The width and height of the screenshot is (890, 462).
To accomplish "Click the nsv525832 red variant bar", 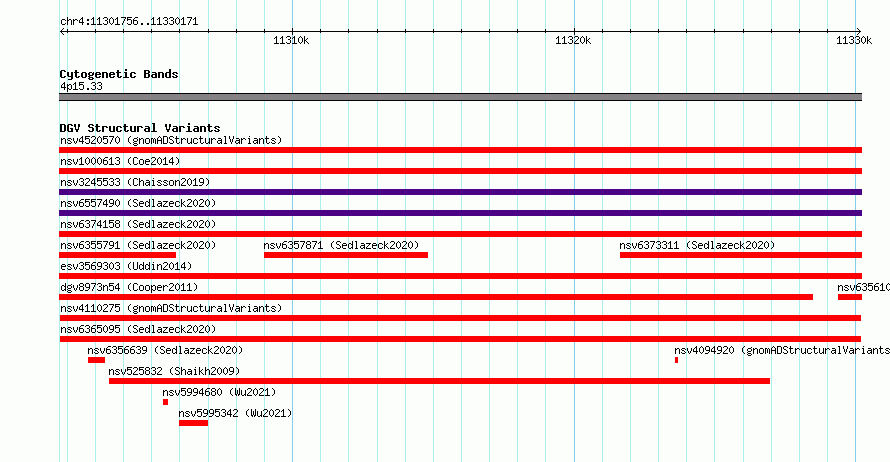I will [x=439, y=381].
